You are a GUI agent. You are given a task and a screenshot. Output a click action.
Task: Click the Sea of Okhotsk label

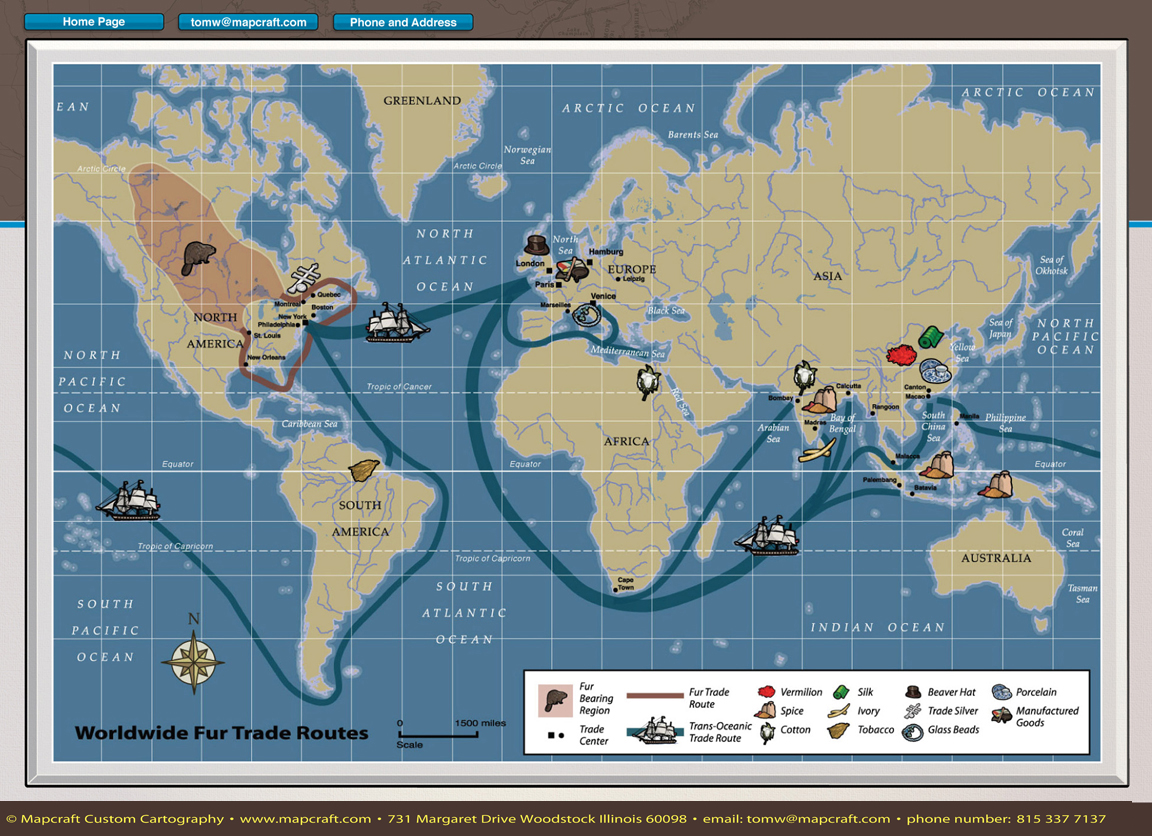[x=1051, y=265]
